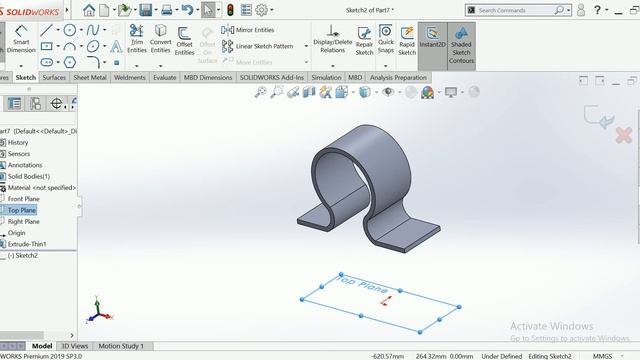
Task: Click Zoom to Fit in view toolbar
Action: pyautogui.click(x=260, y=92)
